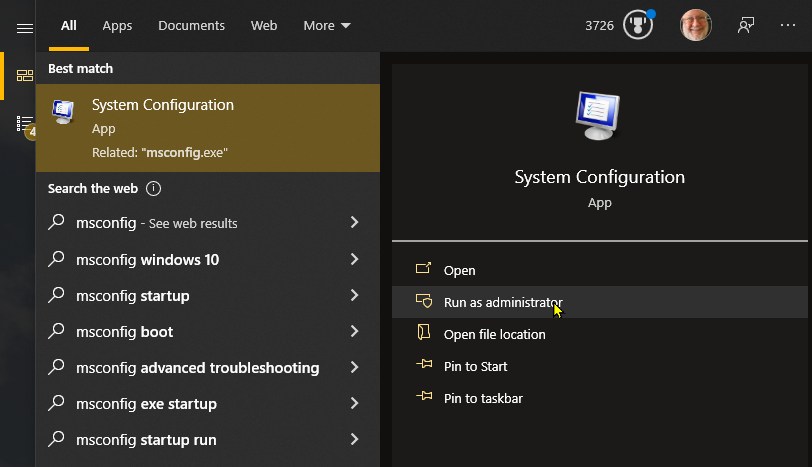This screenshot has width=812, height=467.
Task: Click large System Configuration icon in preview
Action: (598, 115)
